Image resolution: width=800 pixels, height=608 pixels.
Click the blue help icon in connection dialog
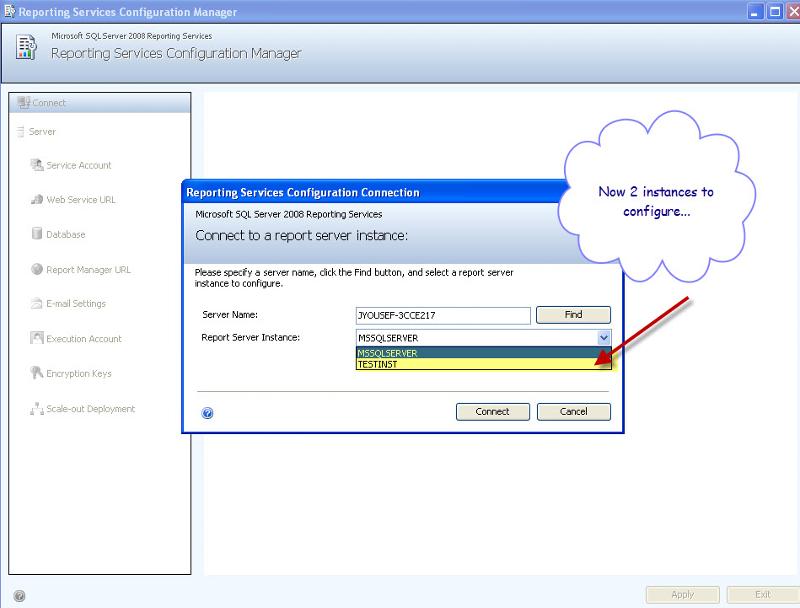tap(207, 413)
